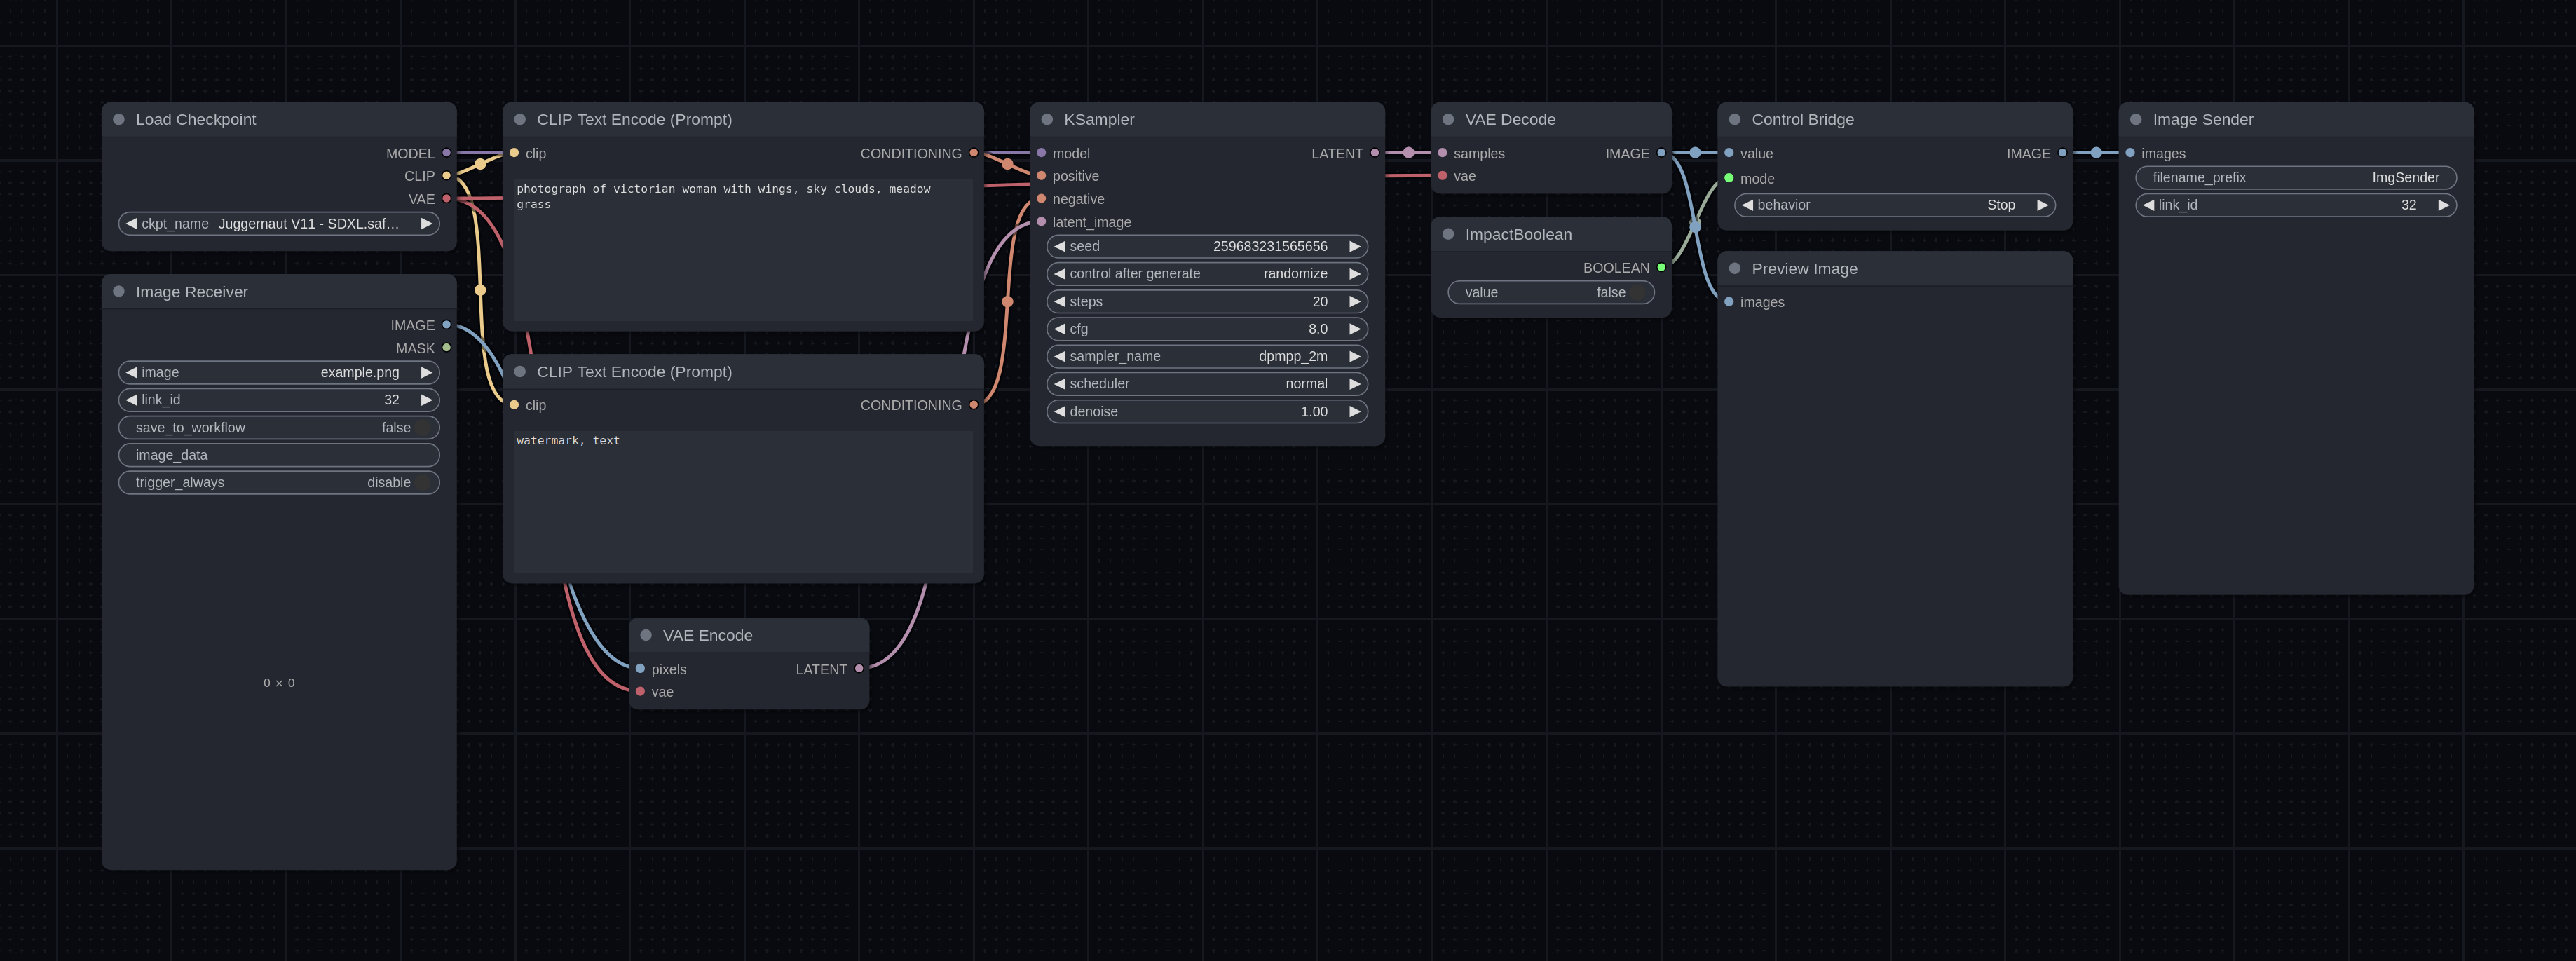Click the Image Receiver collapse dot
Image resolution: width=2576 pixels, height=961 pixels.
click(119, 292)
